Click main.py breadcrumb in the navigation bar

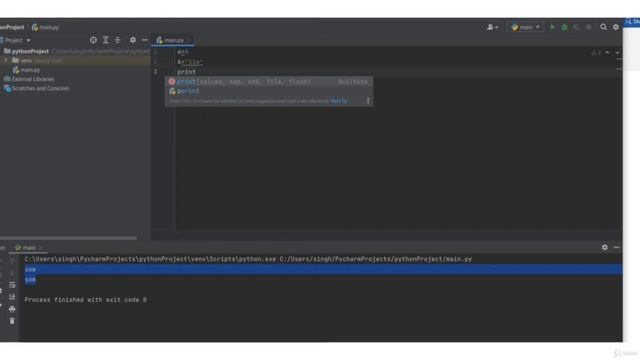(45, 27)
